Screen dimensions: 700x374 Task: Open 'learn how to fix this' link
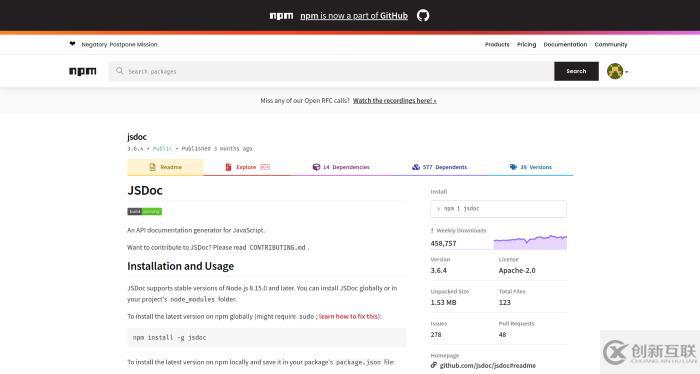pos(349,316)
